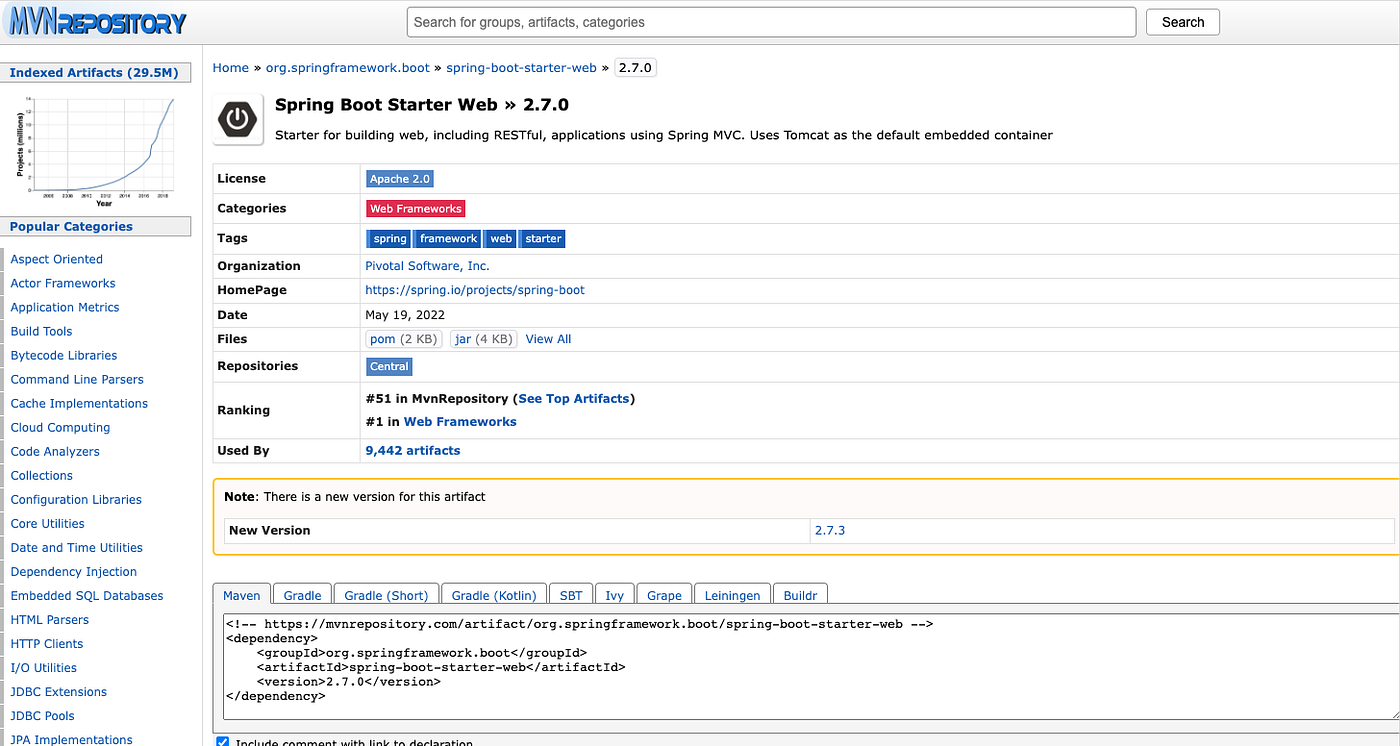This screenshot has height=746, width=1400.
Task: Open Bytecode Libraries category
Action: point(64,355)
